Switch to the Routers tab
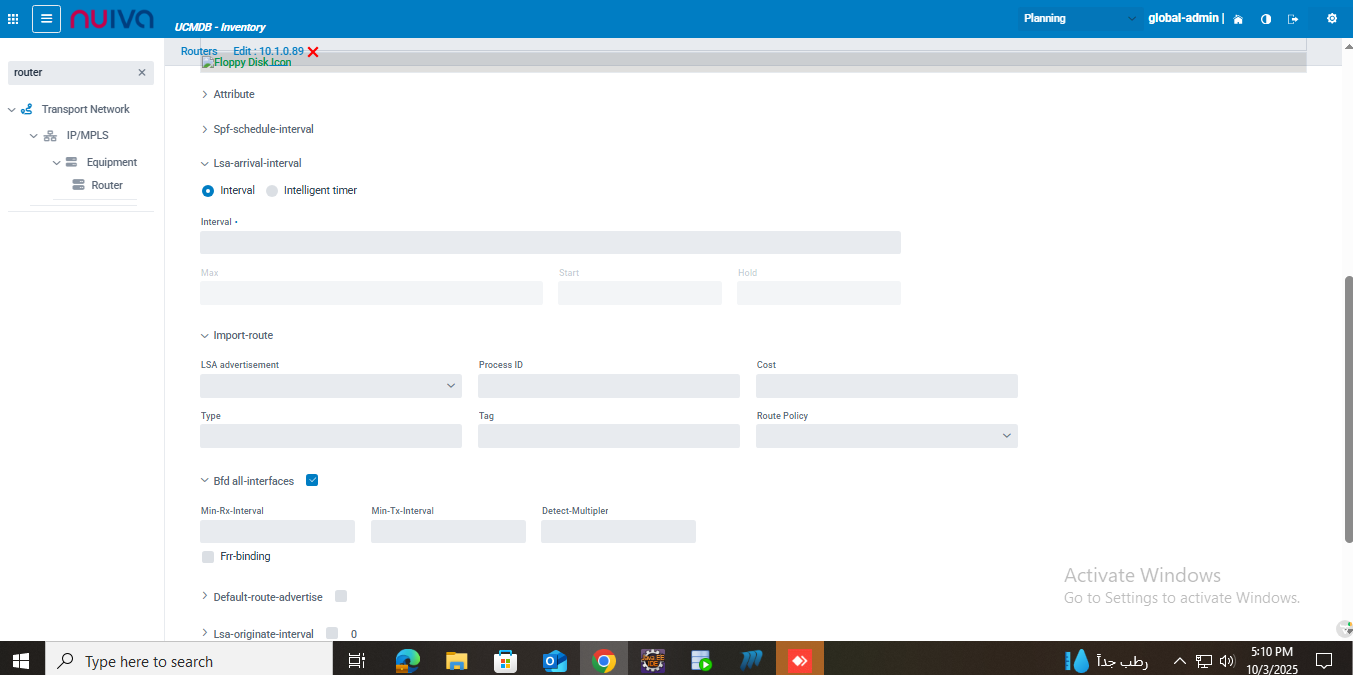This screenshot has height=675, width=1353. point(199,51)
